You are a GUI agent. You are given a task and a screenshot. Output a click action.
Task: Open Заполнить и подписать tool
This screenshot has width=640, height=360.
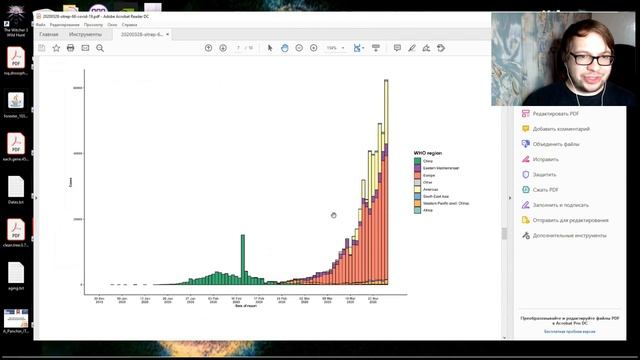coord(555,205)
